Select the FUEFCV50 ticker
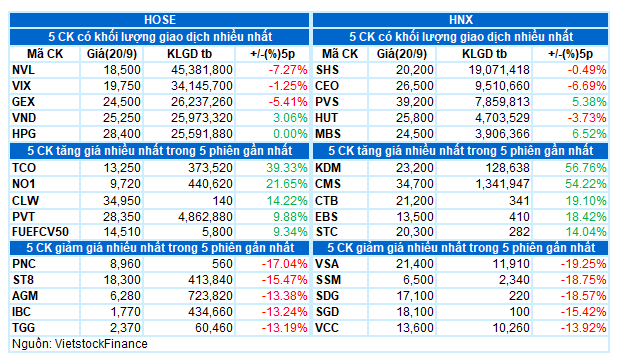 tap(40, 231)
